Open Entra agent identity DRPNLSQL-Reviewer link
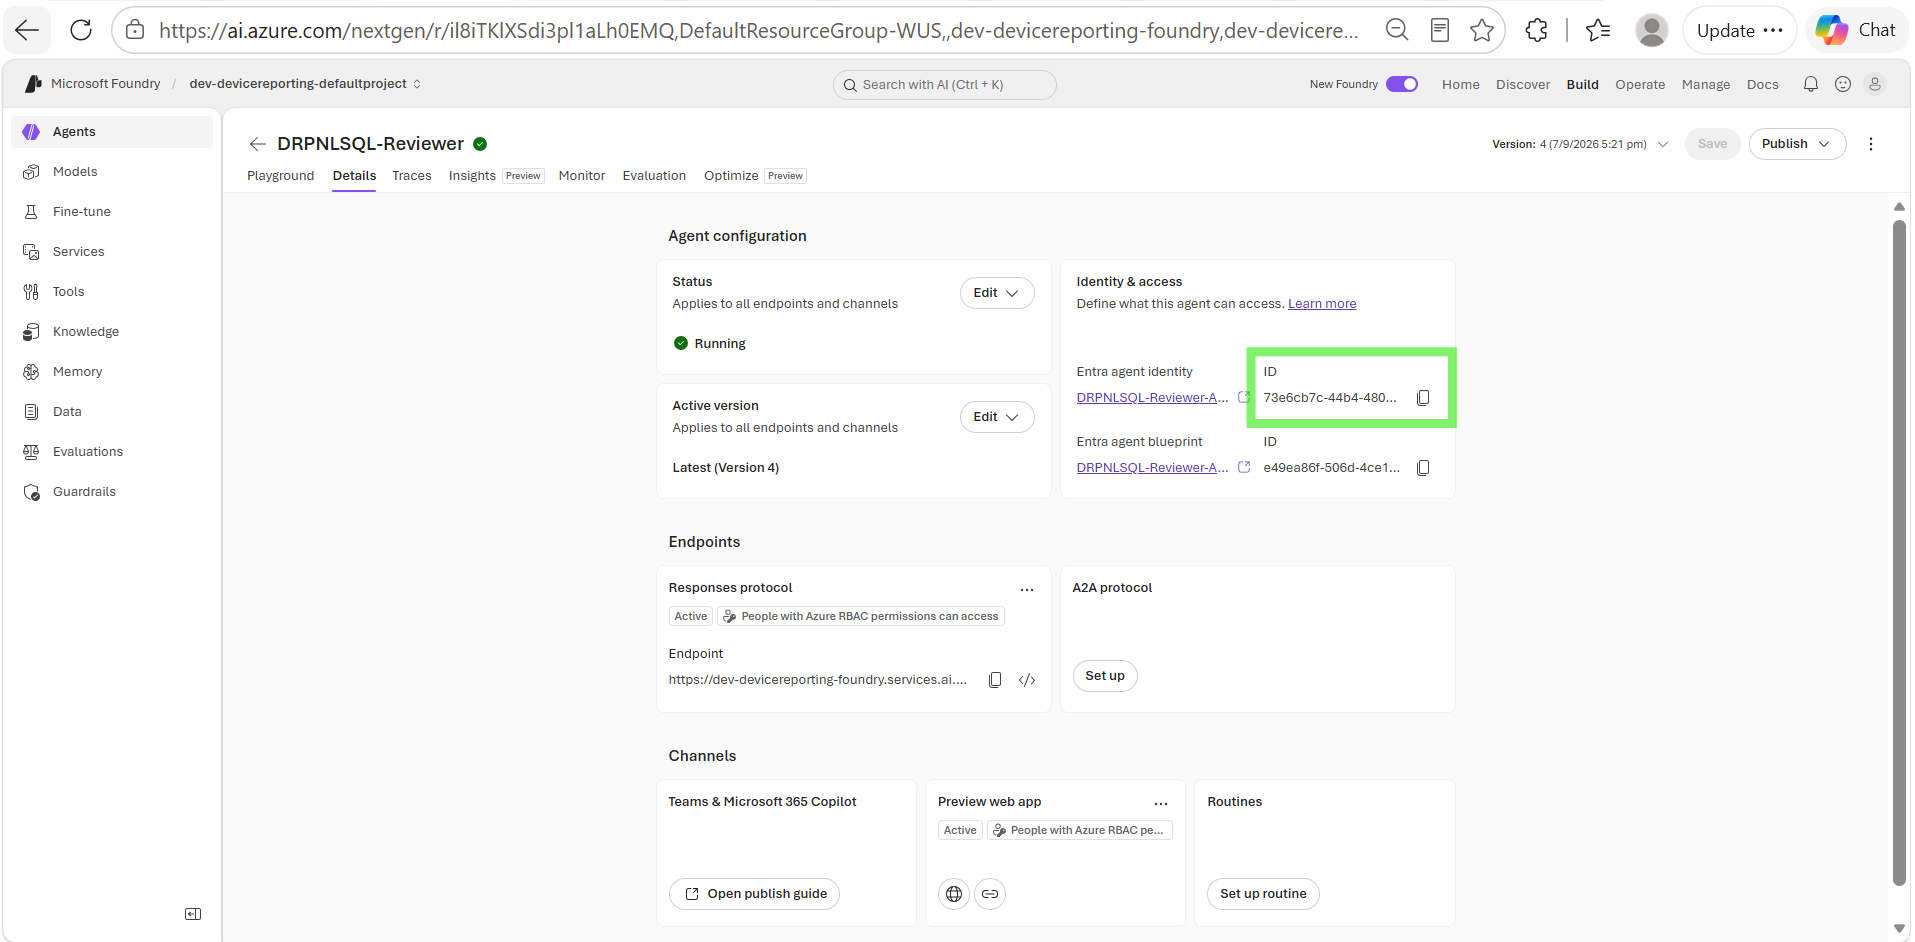 [x=1152, y=398]
